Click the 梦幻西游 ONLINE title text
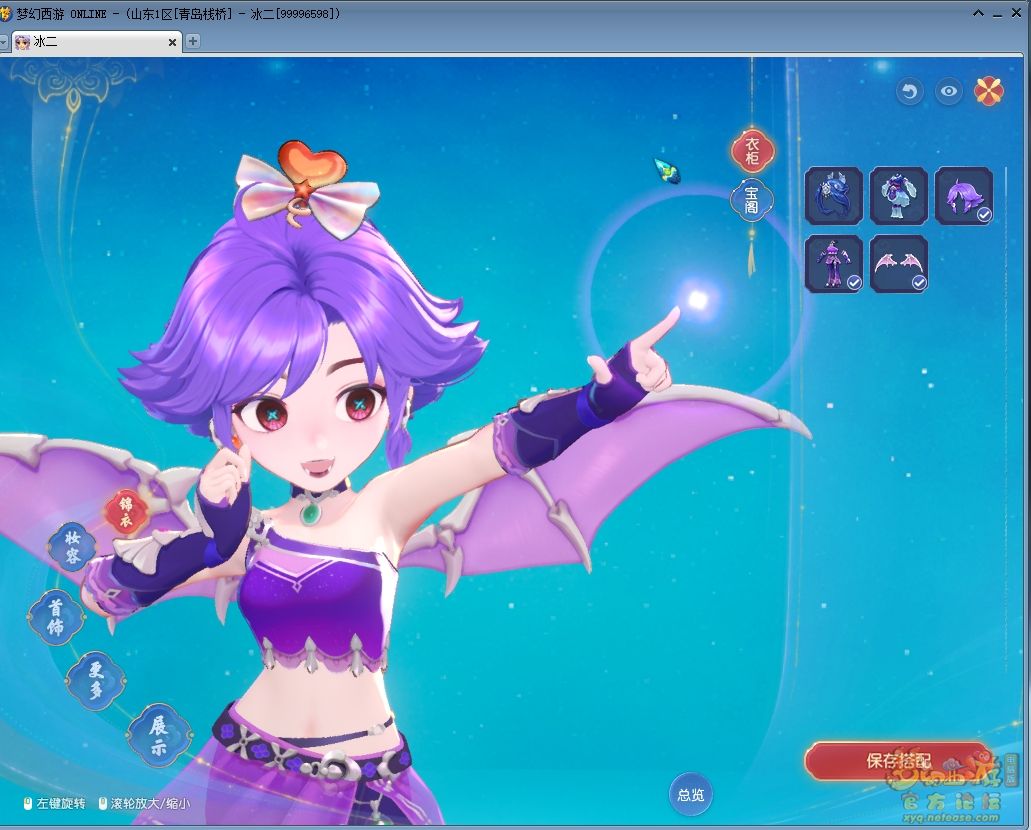Image resolution: width=1031 pixels, height=830 pixels. click(x=61, y=14)
